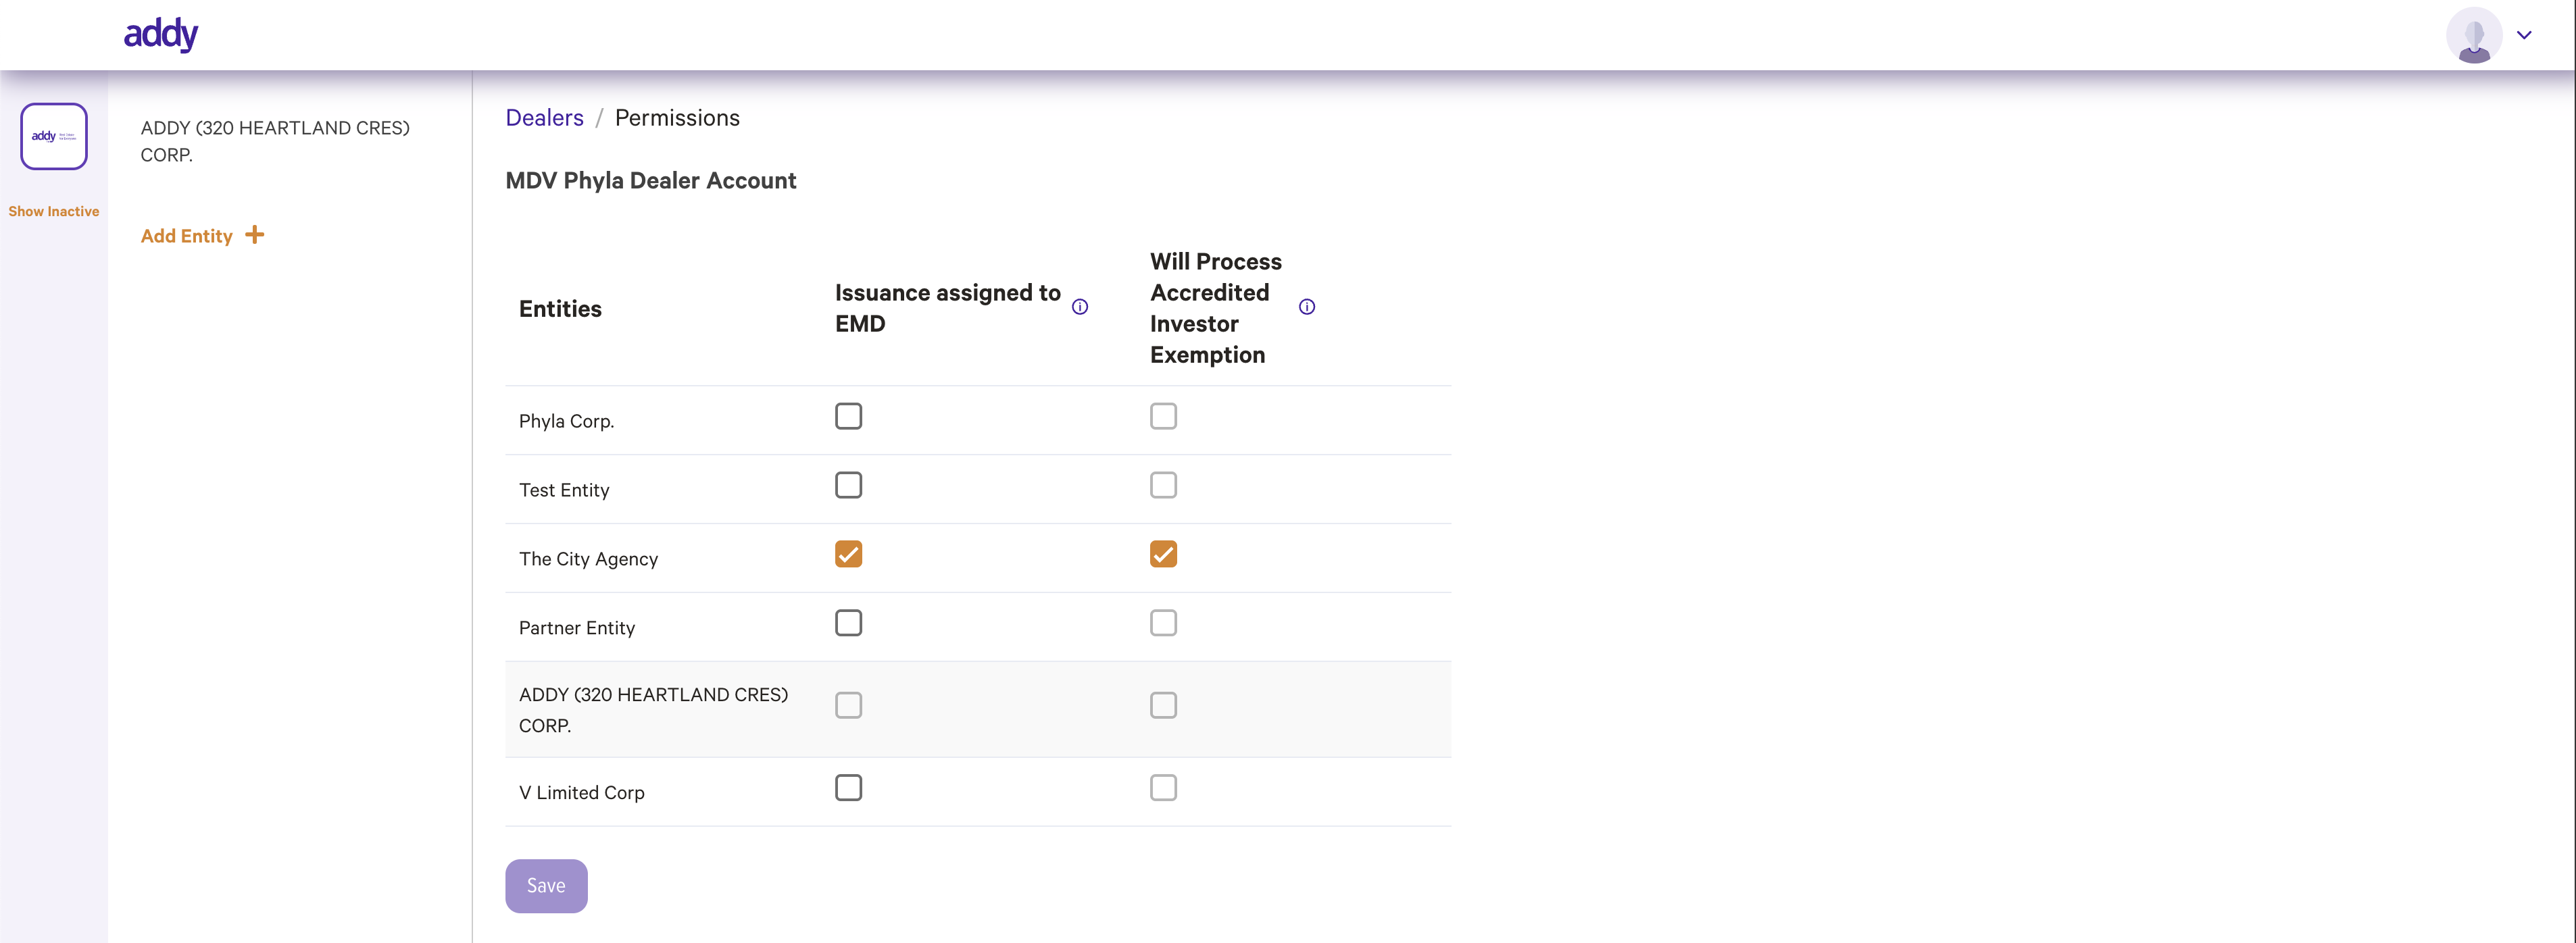Check Issuance EMD box for V Limited Corp

tap(849, 788)
